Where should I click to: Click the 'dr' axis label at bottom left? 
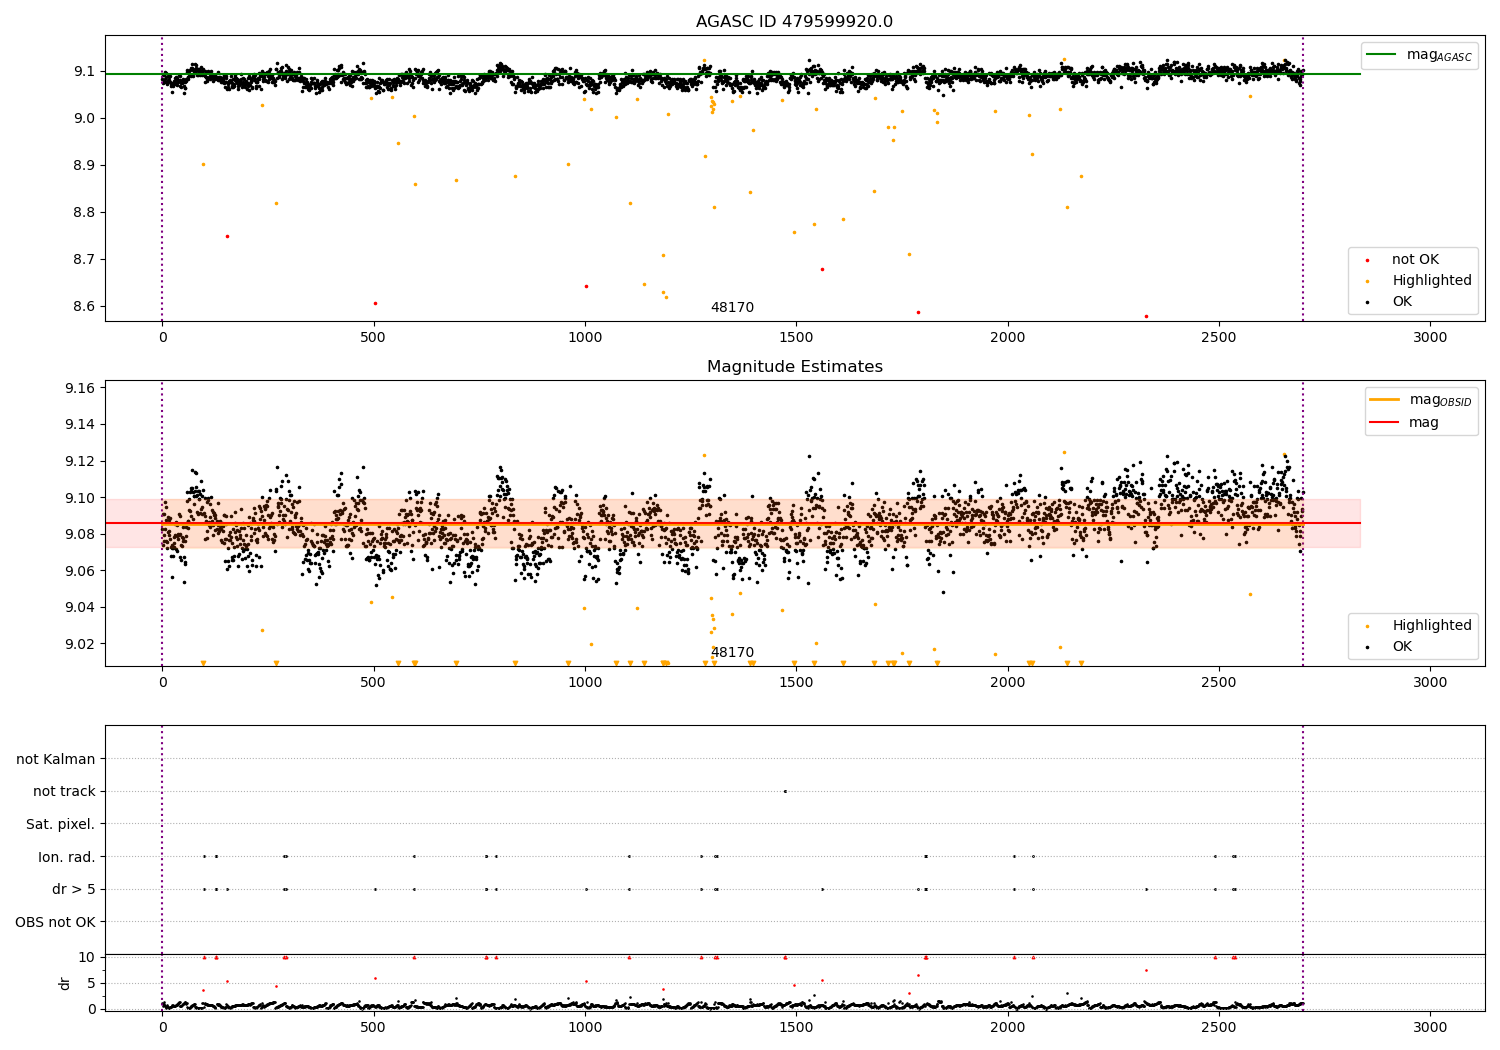(x=65, y=983)
